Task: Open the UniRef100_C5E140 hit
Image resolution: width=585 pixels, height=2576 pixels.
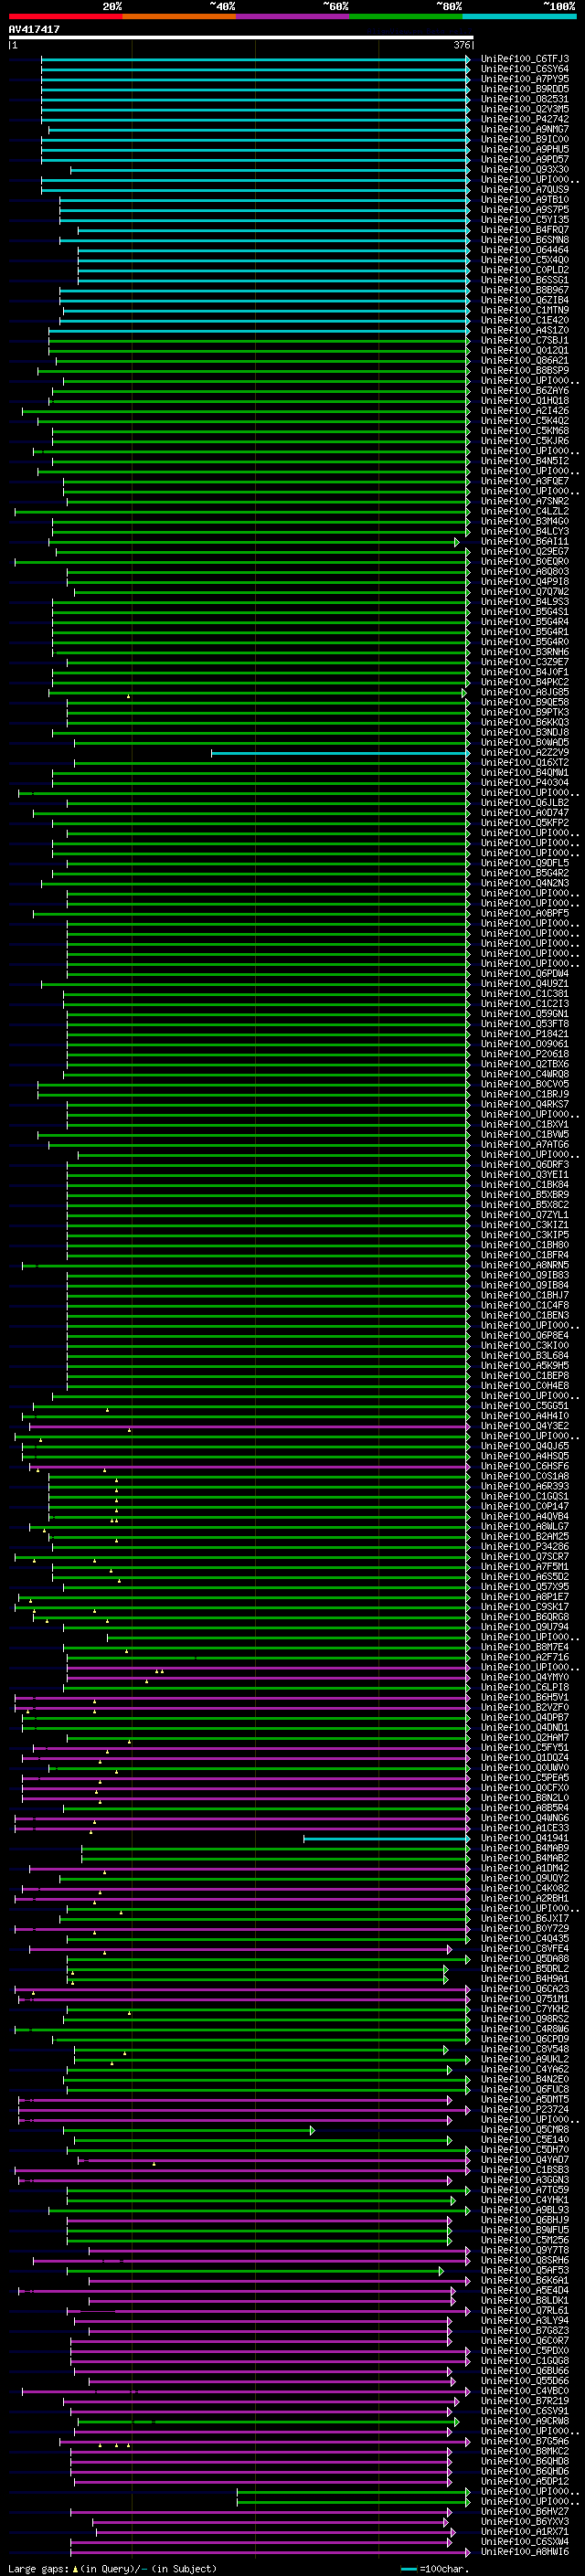Action: coord(524,2140)
